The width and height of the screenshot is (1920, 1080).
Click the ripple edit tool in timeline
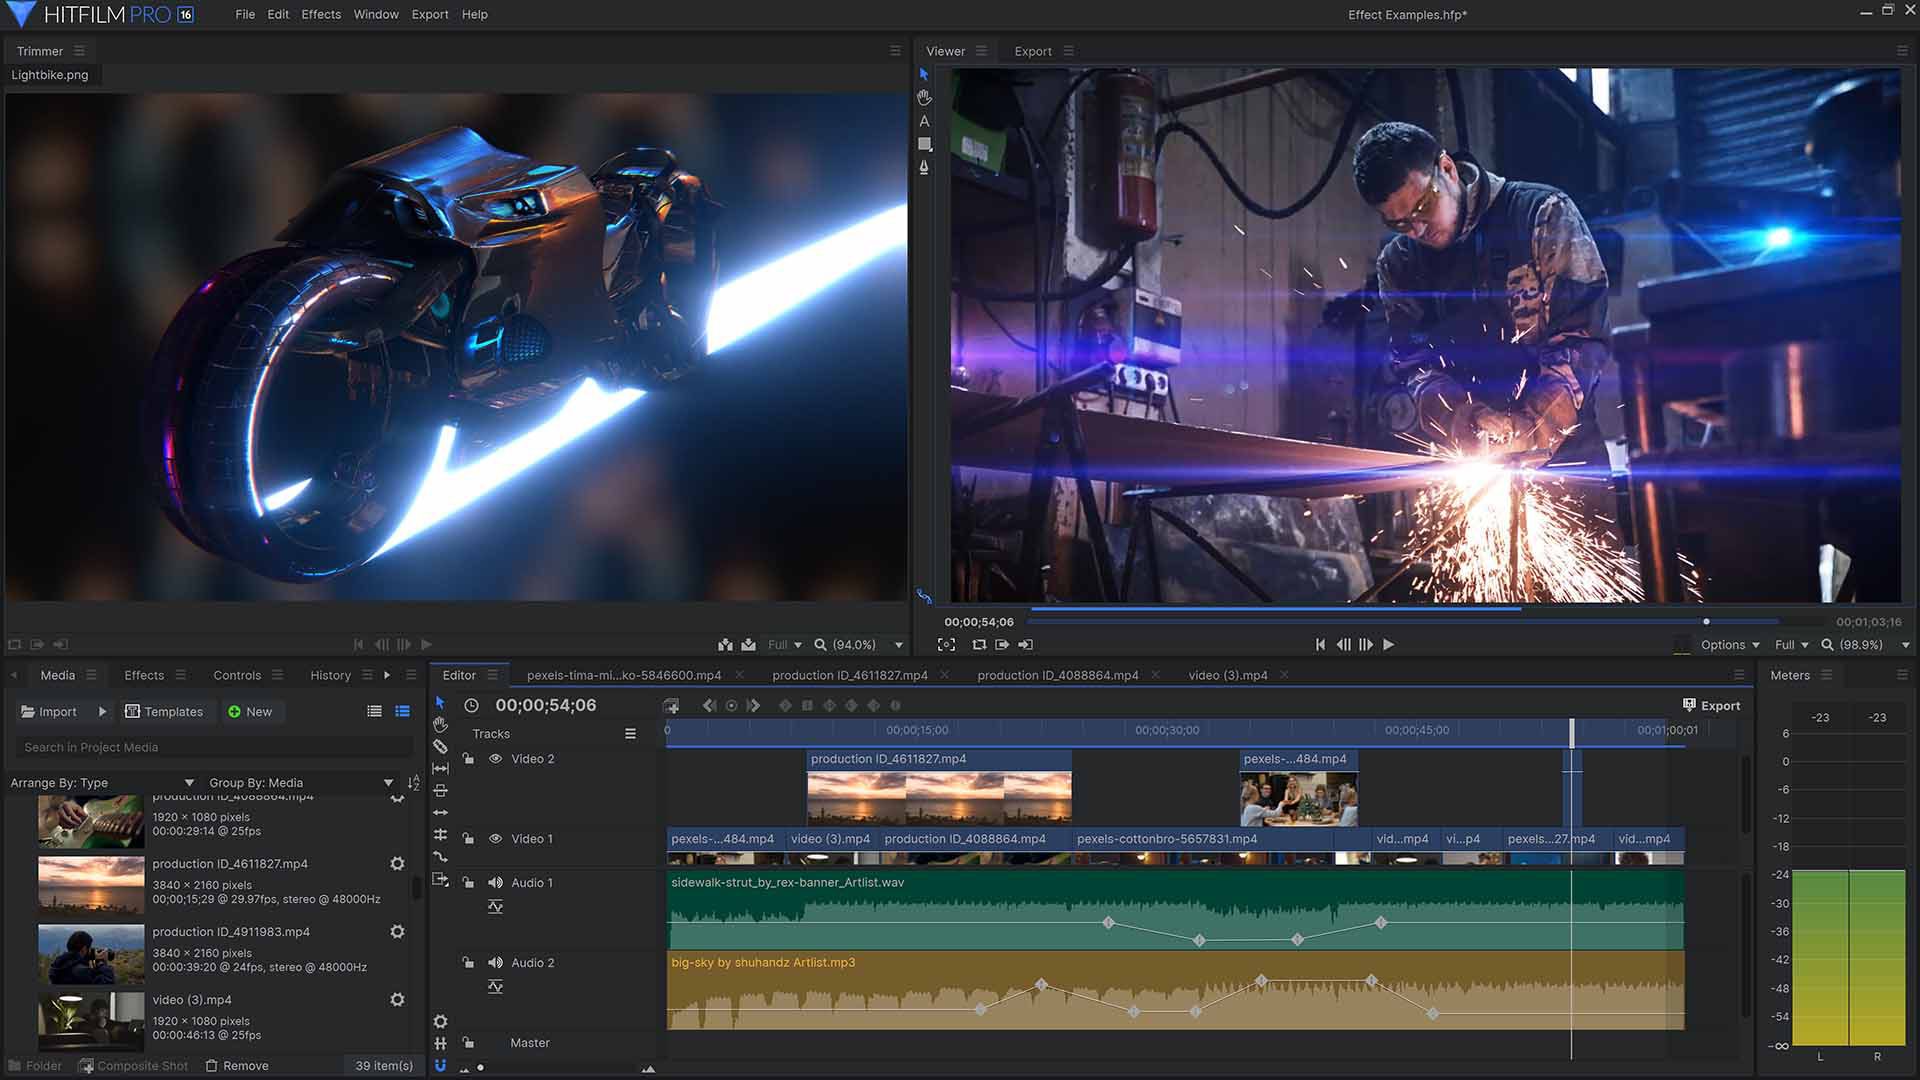click(x=440, y=790)
